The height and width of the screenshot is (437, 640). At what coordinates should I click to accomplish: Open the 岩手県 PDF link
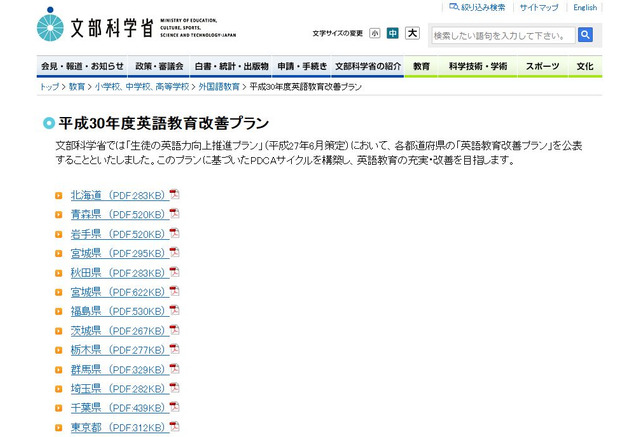coord(120,234)
